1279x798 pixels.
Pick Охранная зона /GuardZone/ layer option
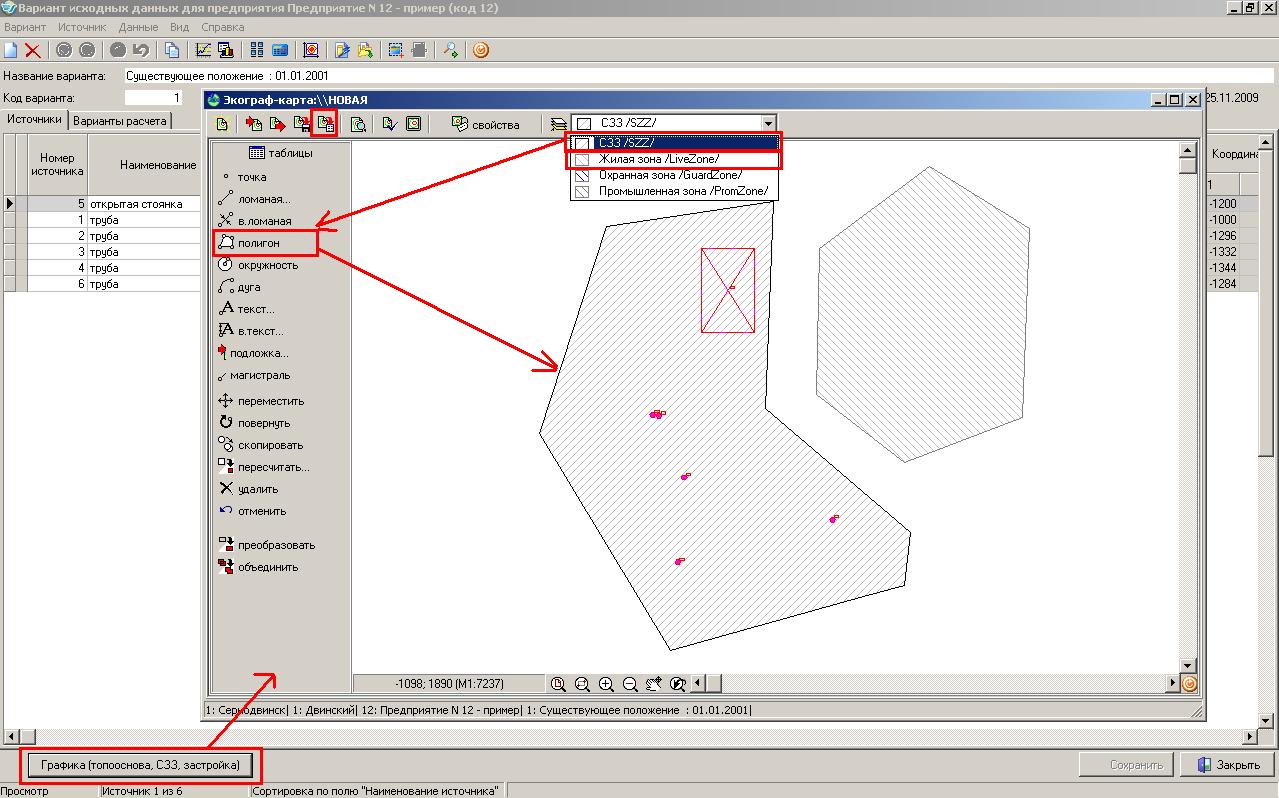point(670,175)
